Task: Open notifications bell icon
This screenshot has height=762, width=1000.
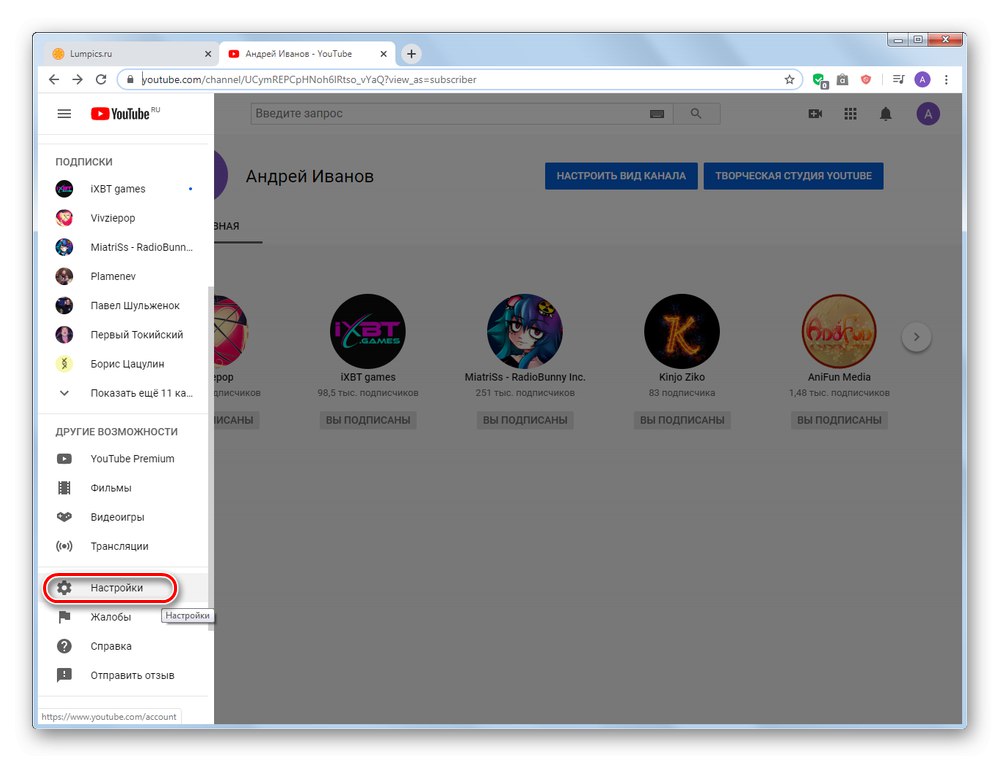Action: (886, 114)
